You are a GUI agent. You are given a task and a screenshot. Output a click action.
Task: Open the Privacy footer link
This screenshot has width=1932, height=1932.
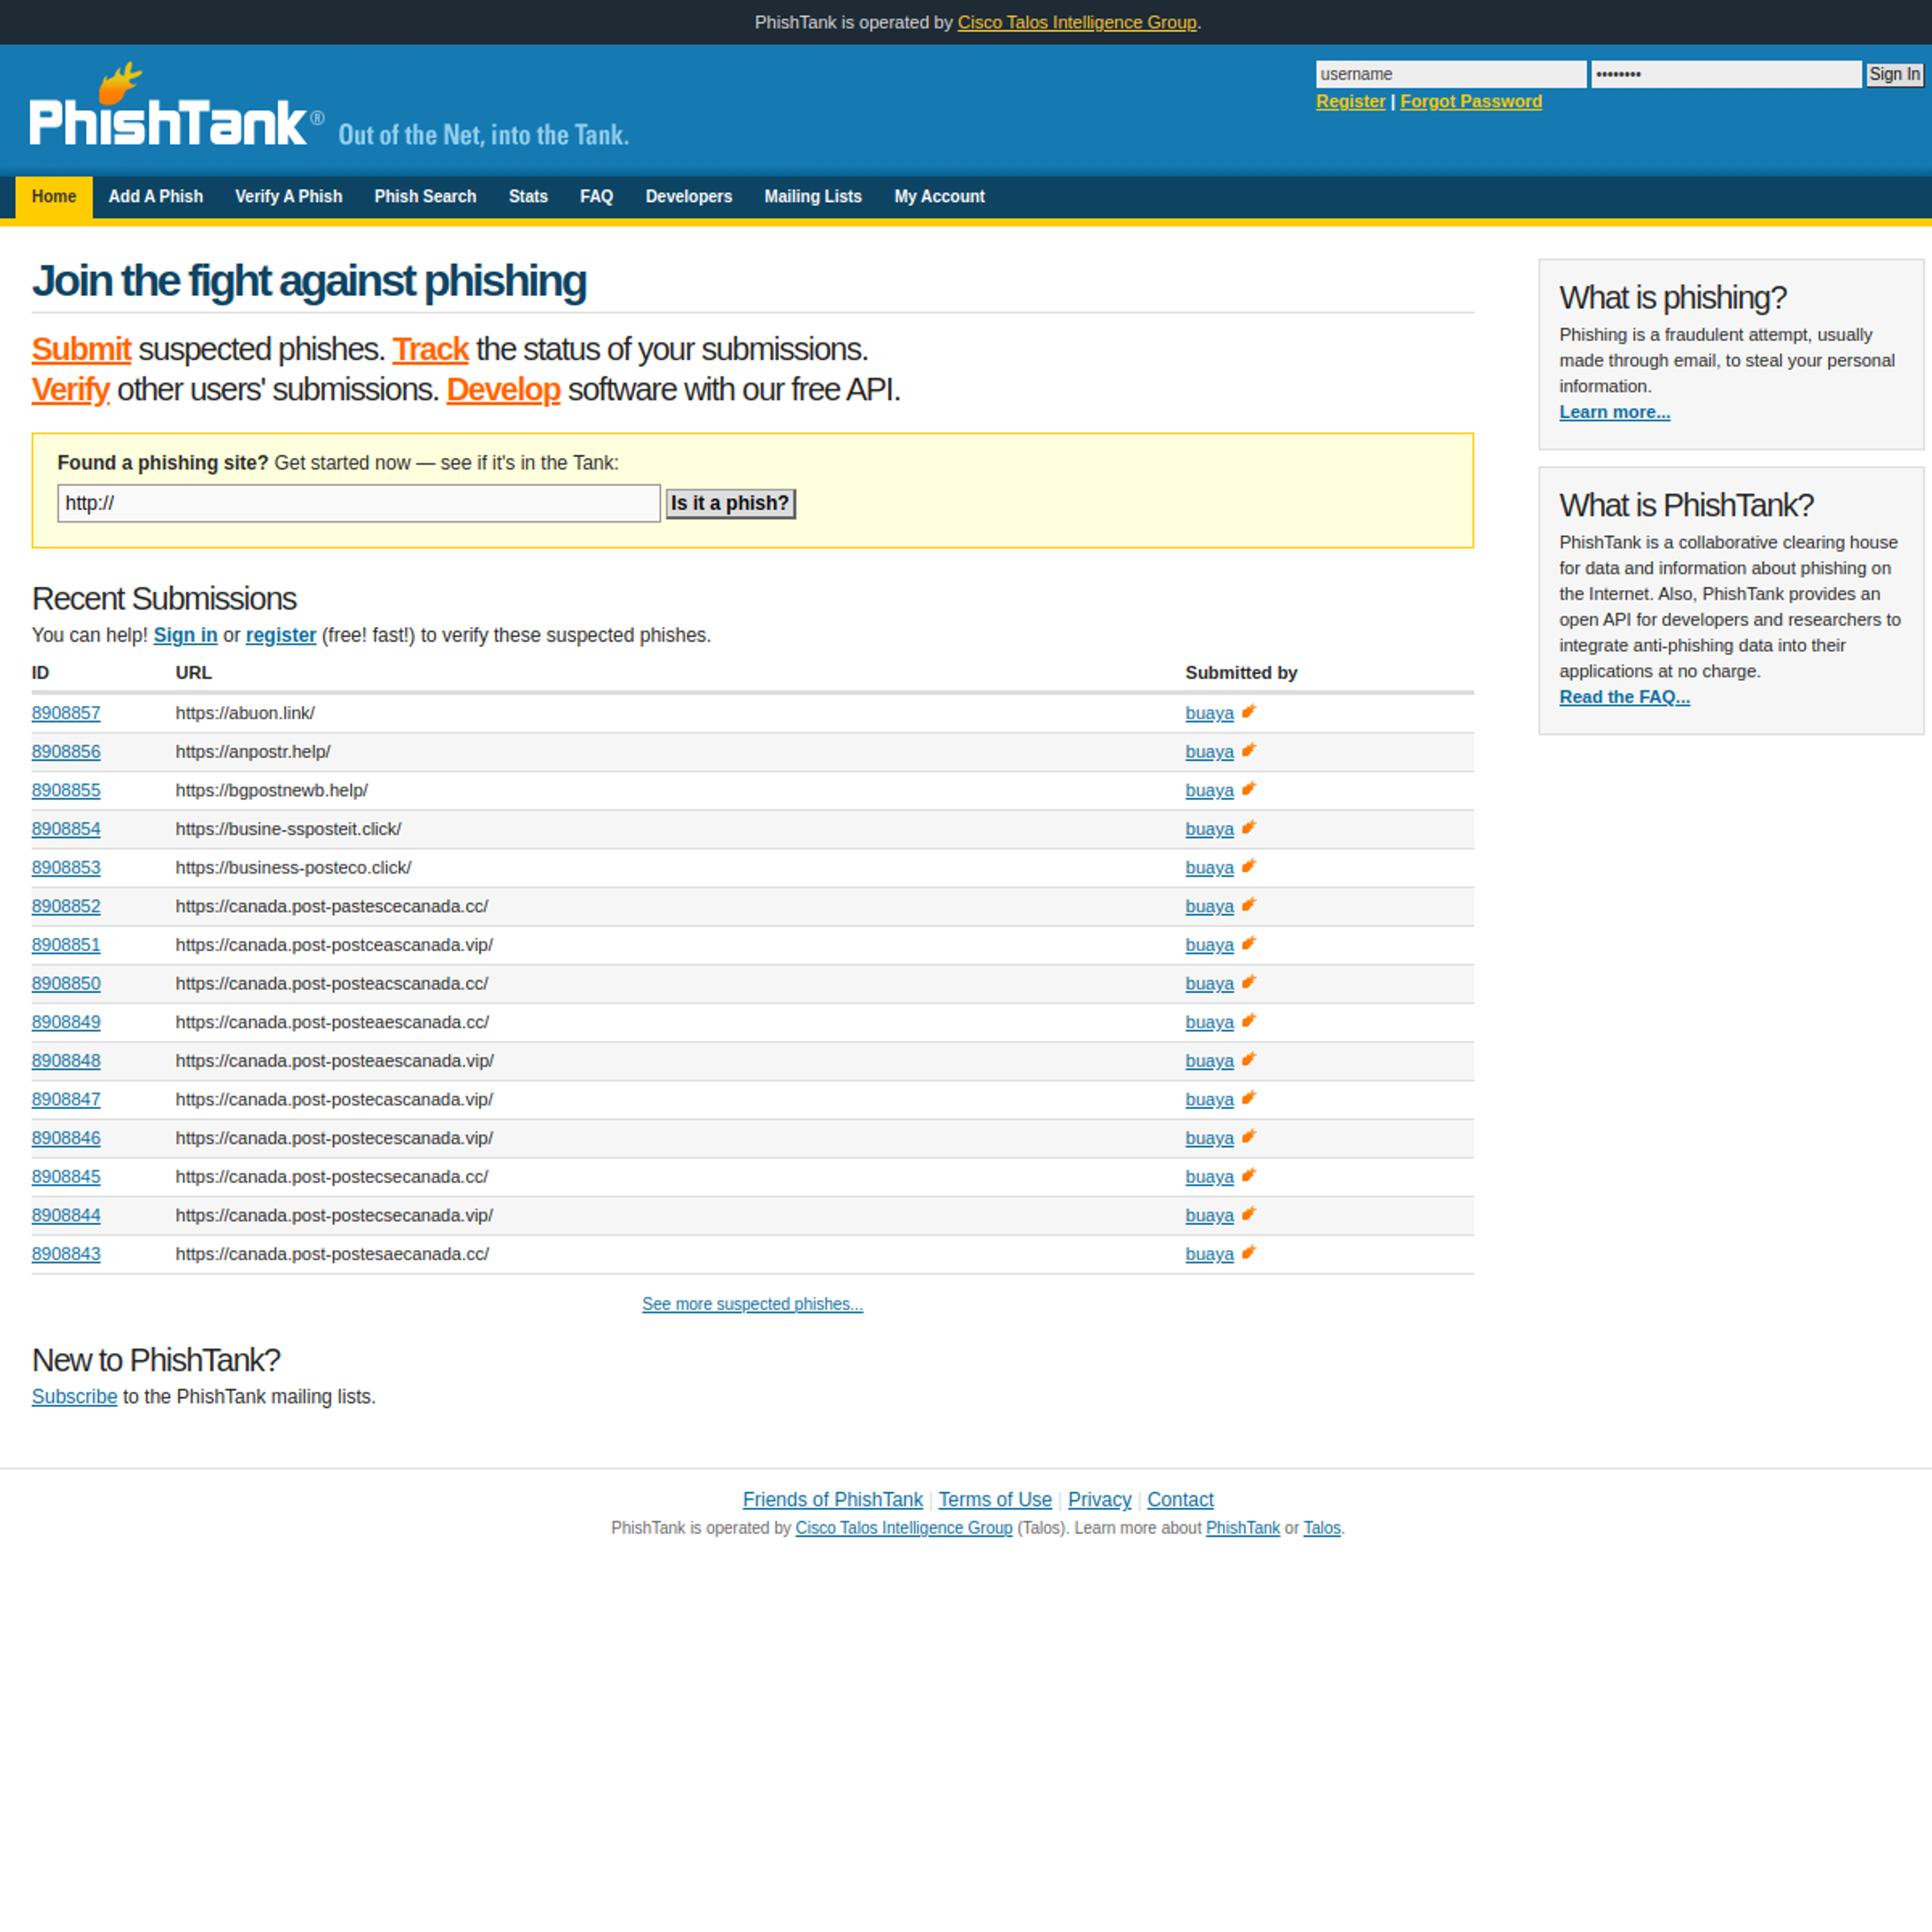[1099, 1500]
